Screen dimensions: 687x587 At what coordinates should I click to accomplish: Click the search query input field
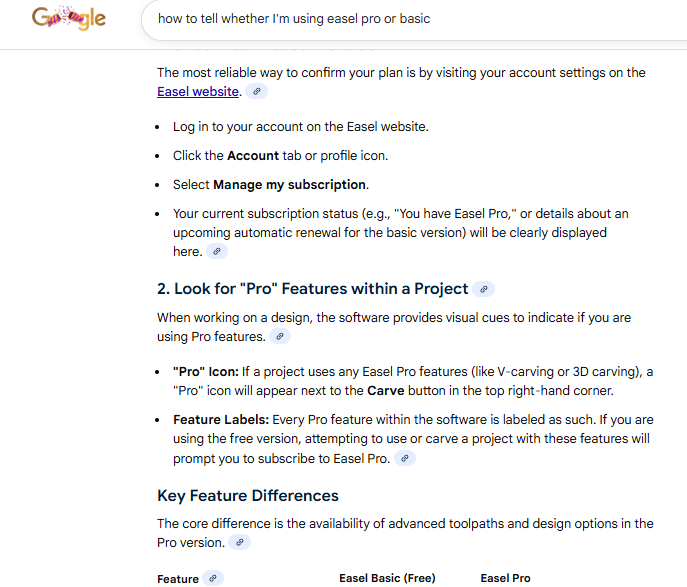coord(400,18)
